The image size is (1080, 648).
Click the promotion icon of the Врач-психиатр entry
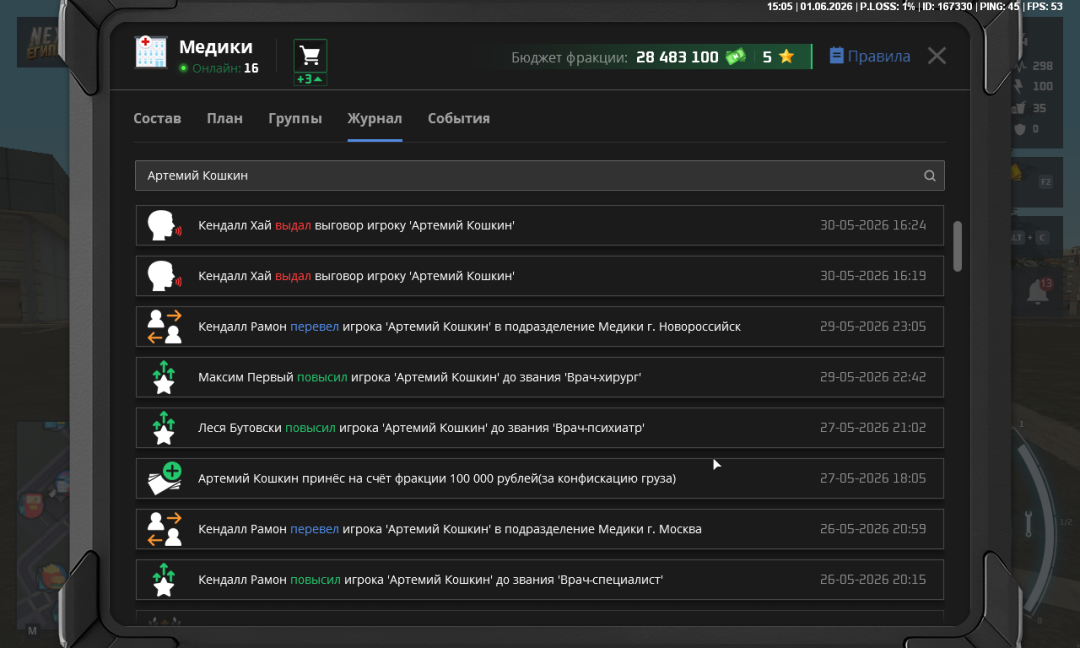(x=164, y=428)
